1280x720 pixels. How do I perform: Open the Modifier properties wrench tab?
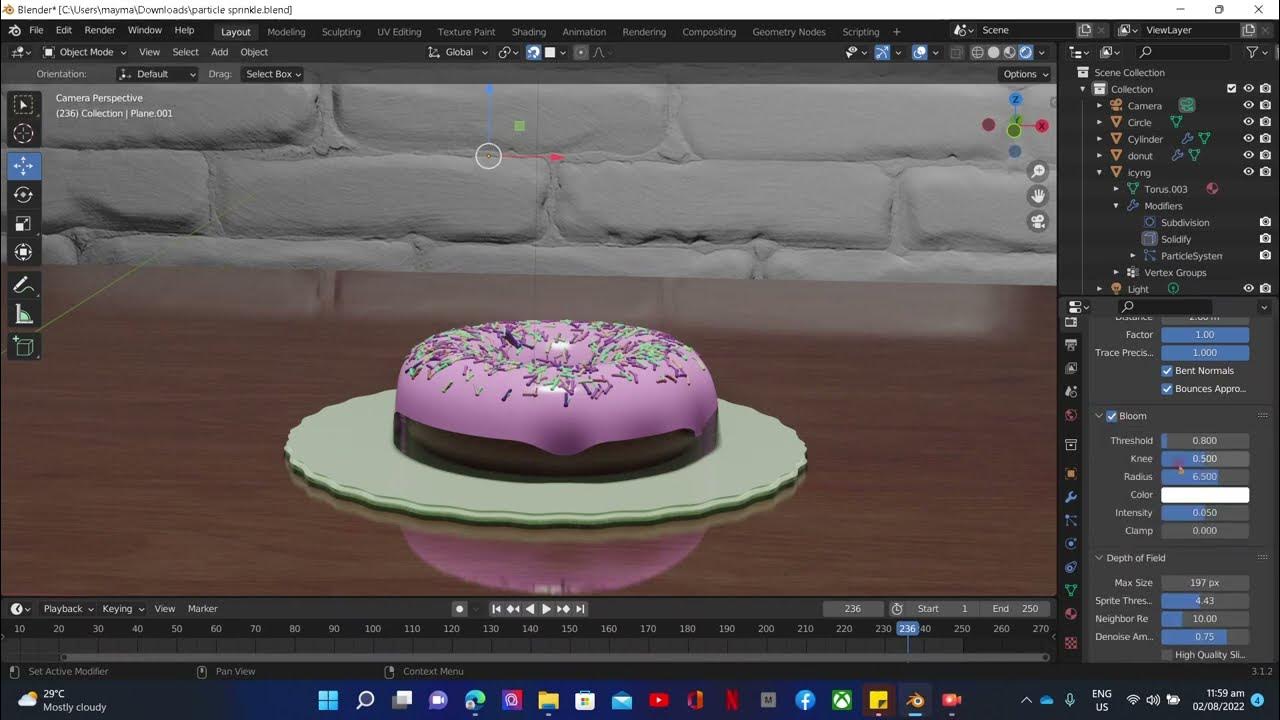tap(1071, 497)
